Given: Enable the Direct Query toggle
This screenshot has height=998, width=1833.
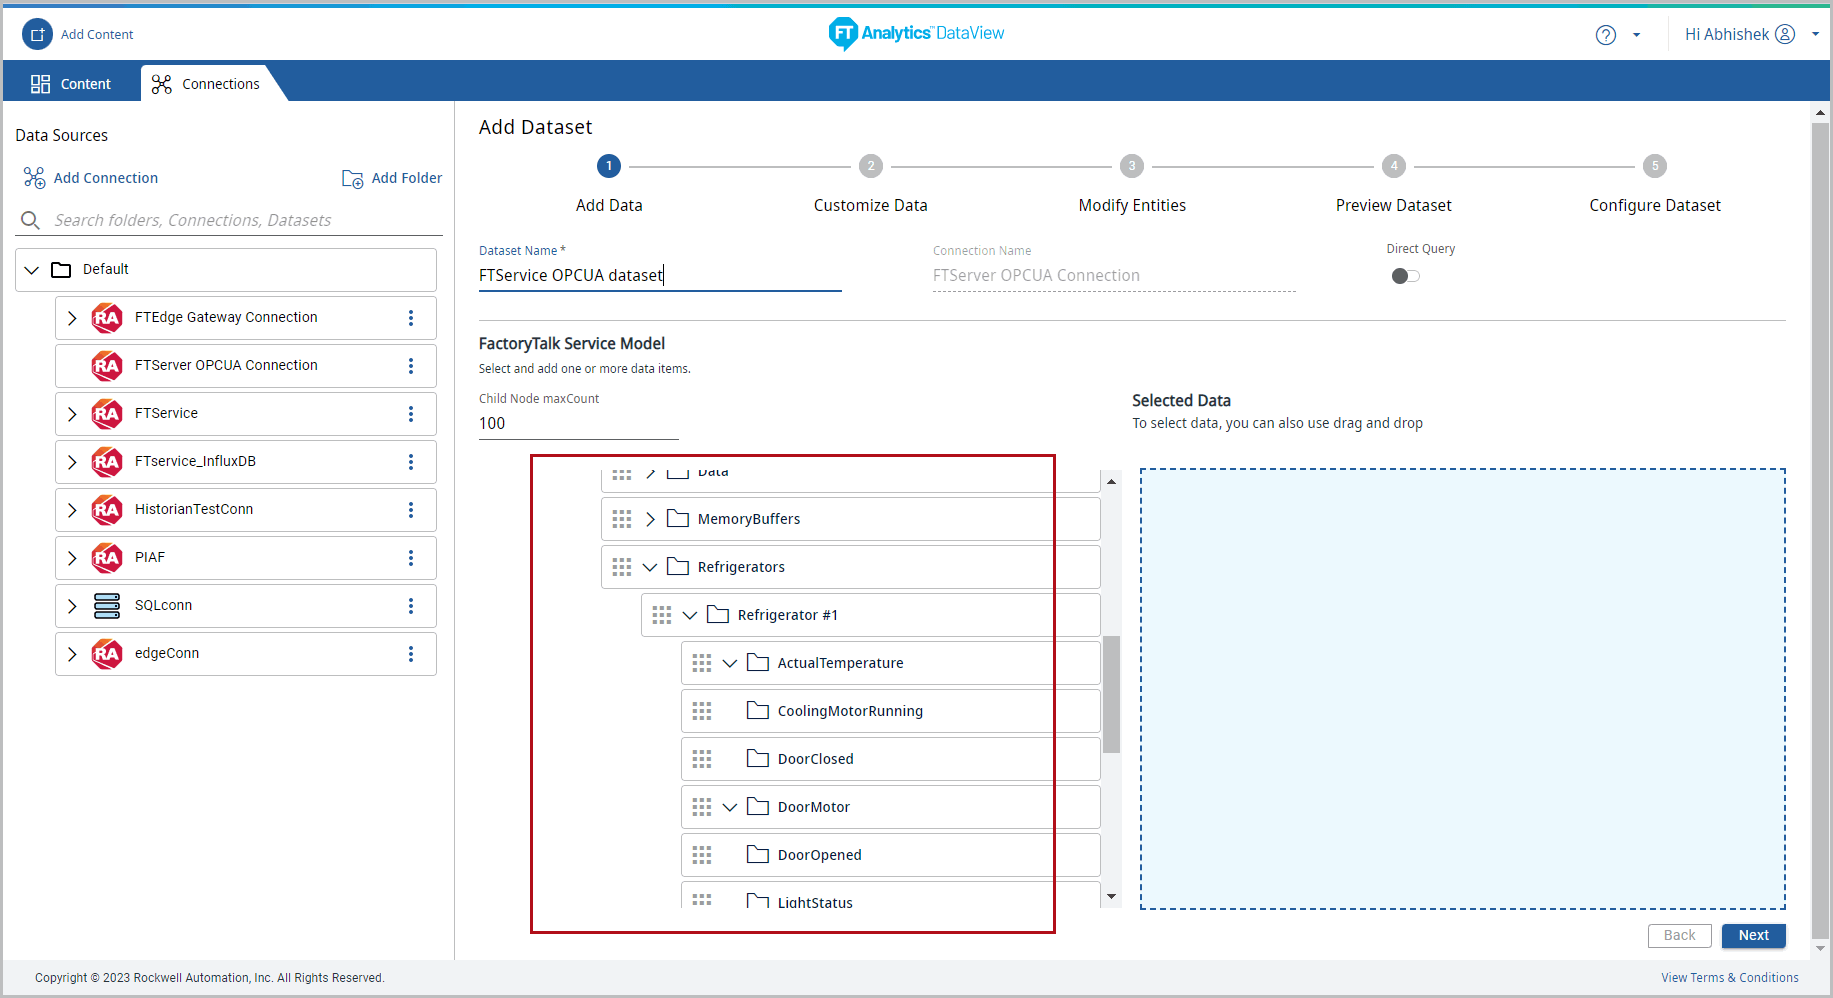Looking at the screenshot, I should 1405,276.
